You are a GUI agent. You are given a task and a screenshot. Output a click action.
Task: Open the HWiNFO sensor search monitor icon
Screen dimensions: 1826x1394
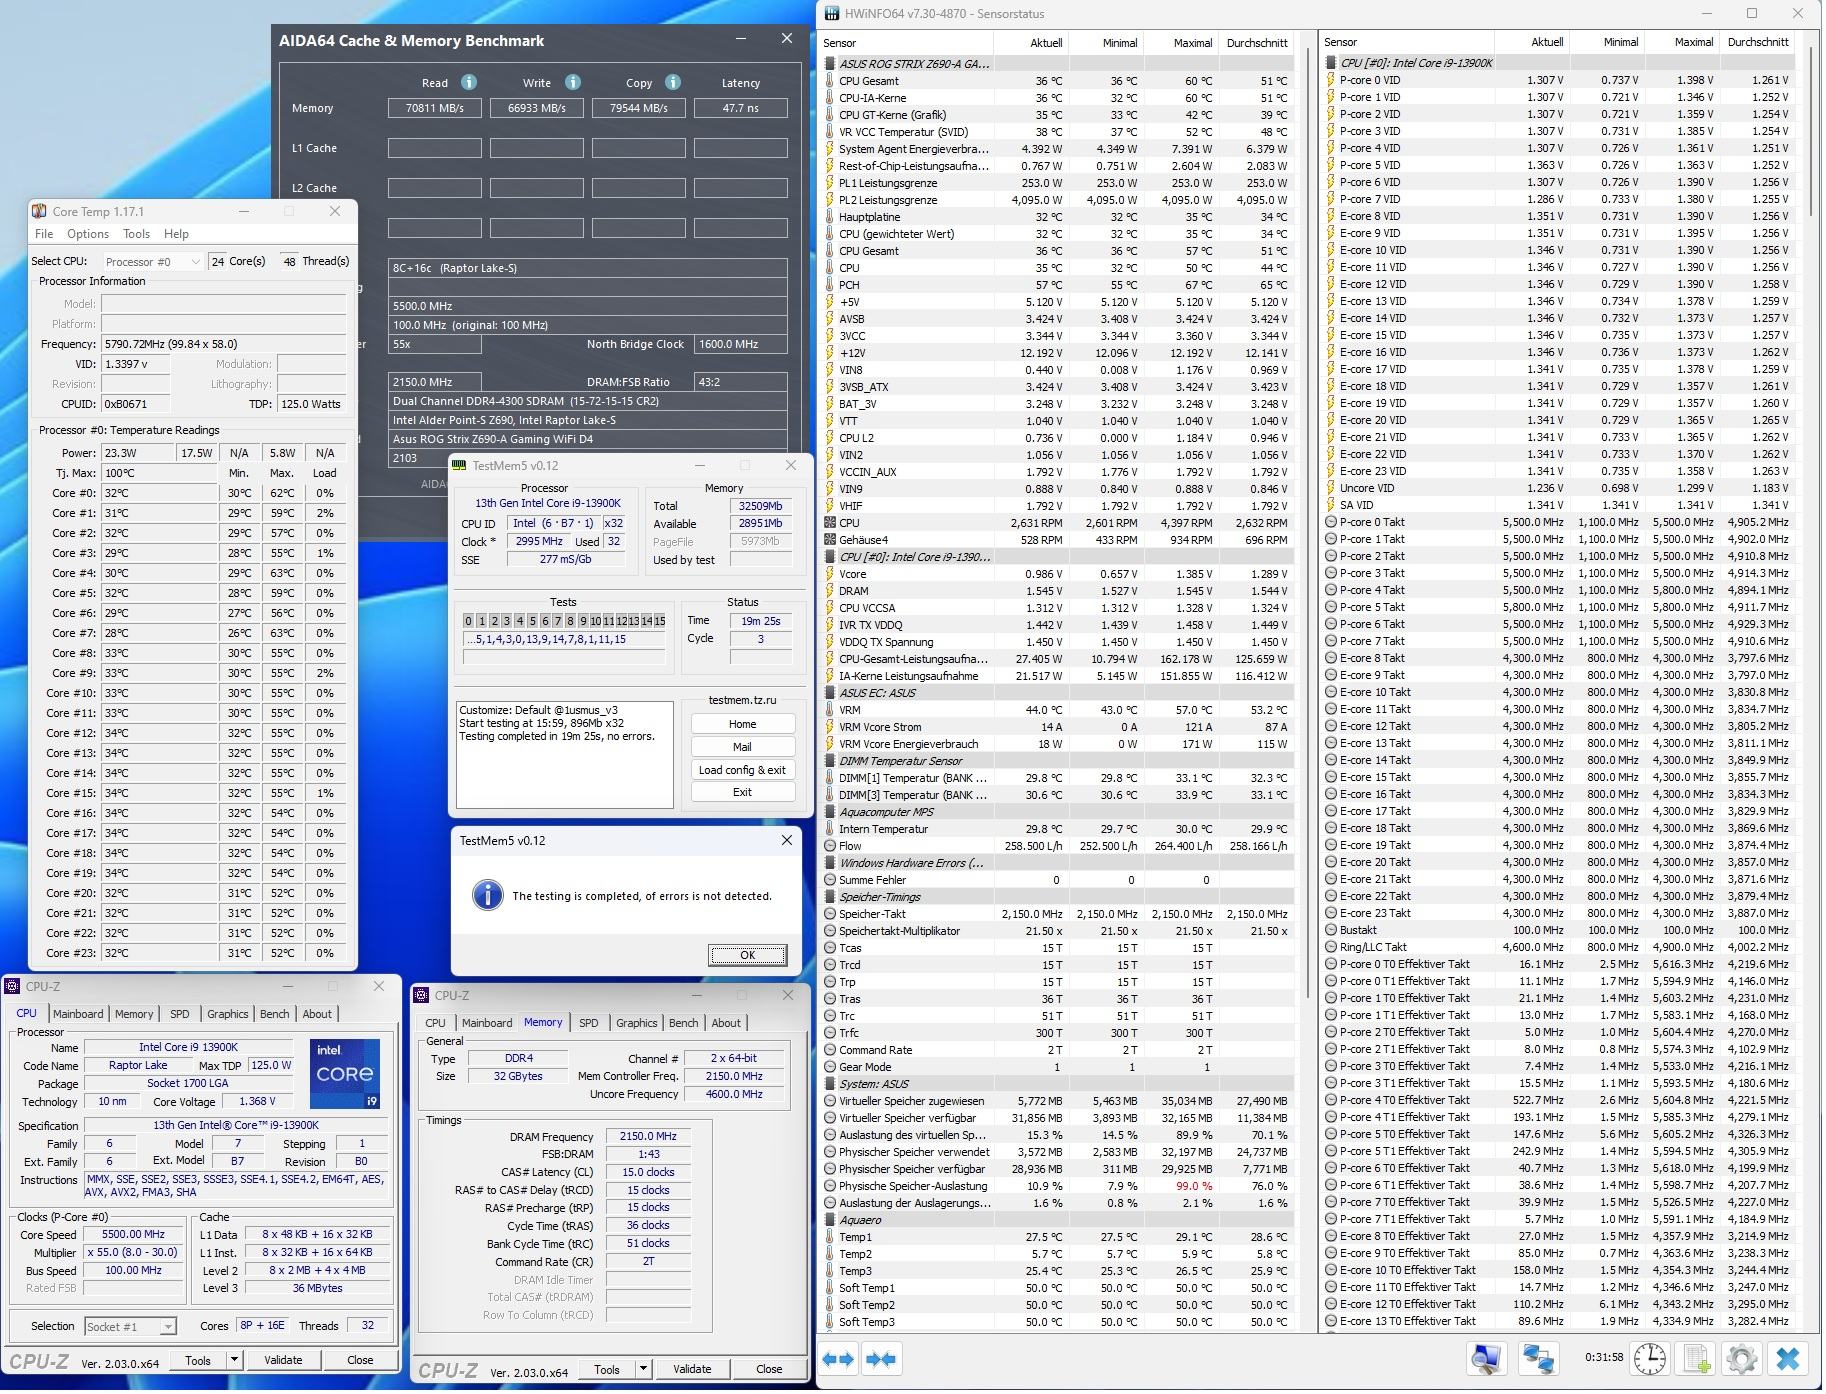[x=1486, y=1359]
